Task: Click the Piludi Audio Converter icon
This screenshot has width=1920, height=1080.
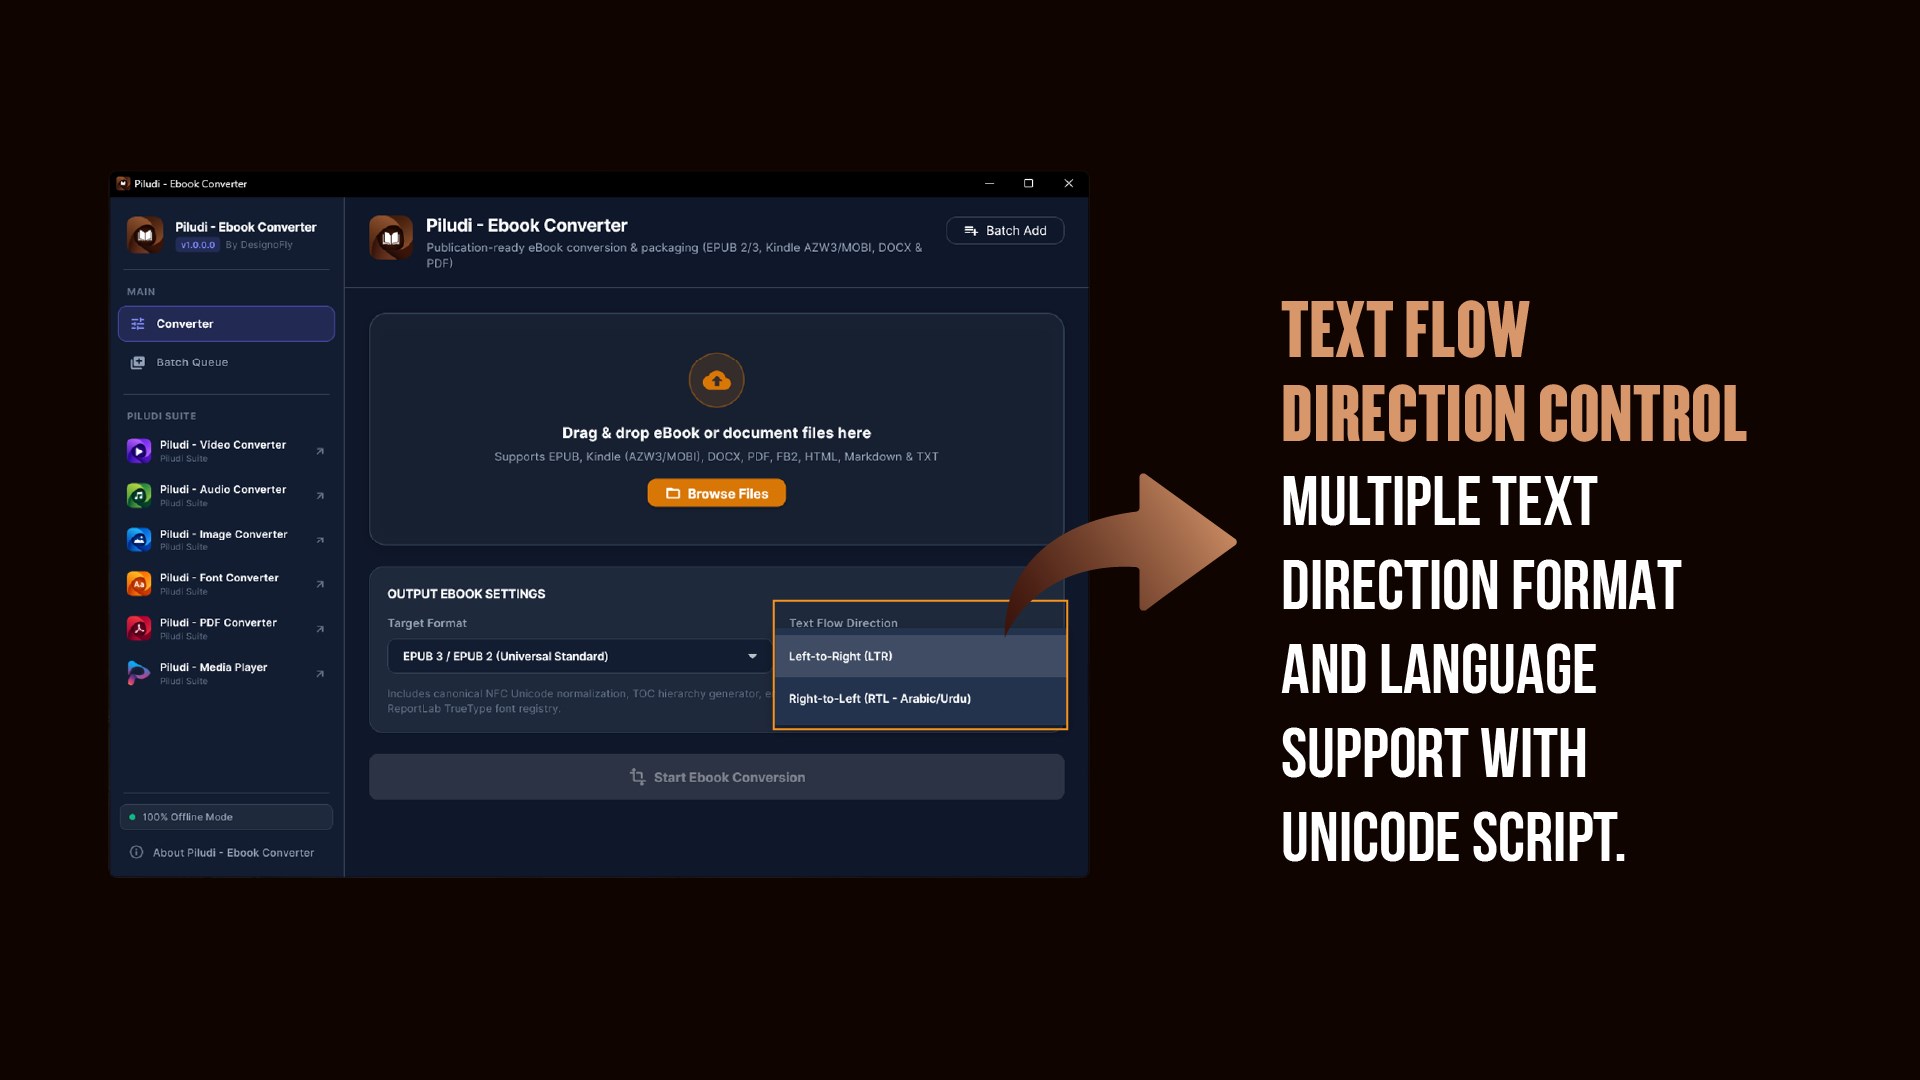Action: 139,495
